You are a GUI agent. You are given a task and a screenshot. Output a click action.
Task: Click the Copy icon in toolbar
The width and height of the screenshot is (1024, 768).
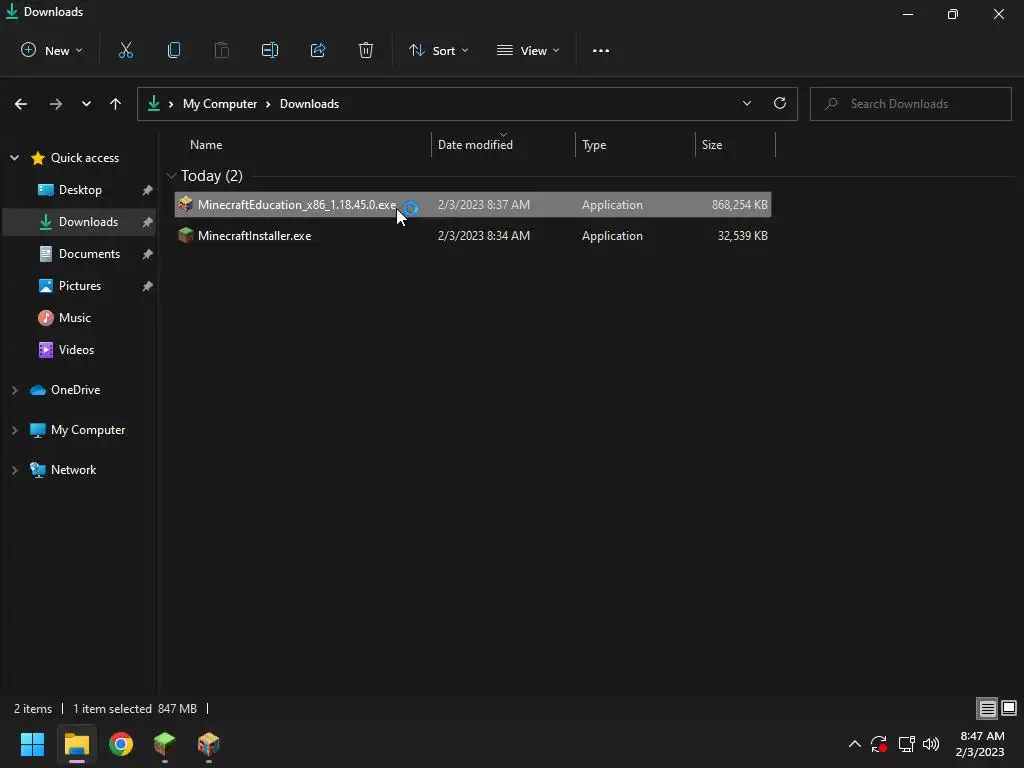(x=174, y=50)
